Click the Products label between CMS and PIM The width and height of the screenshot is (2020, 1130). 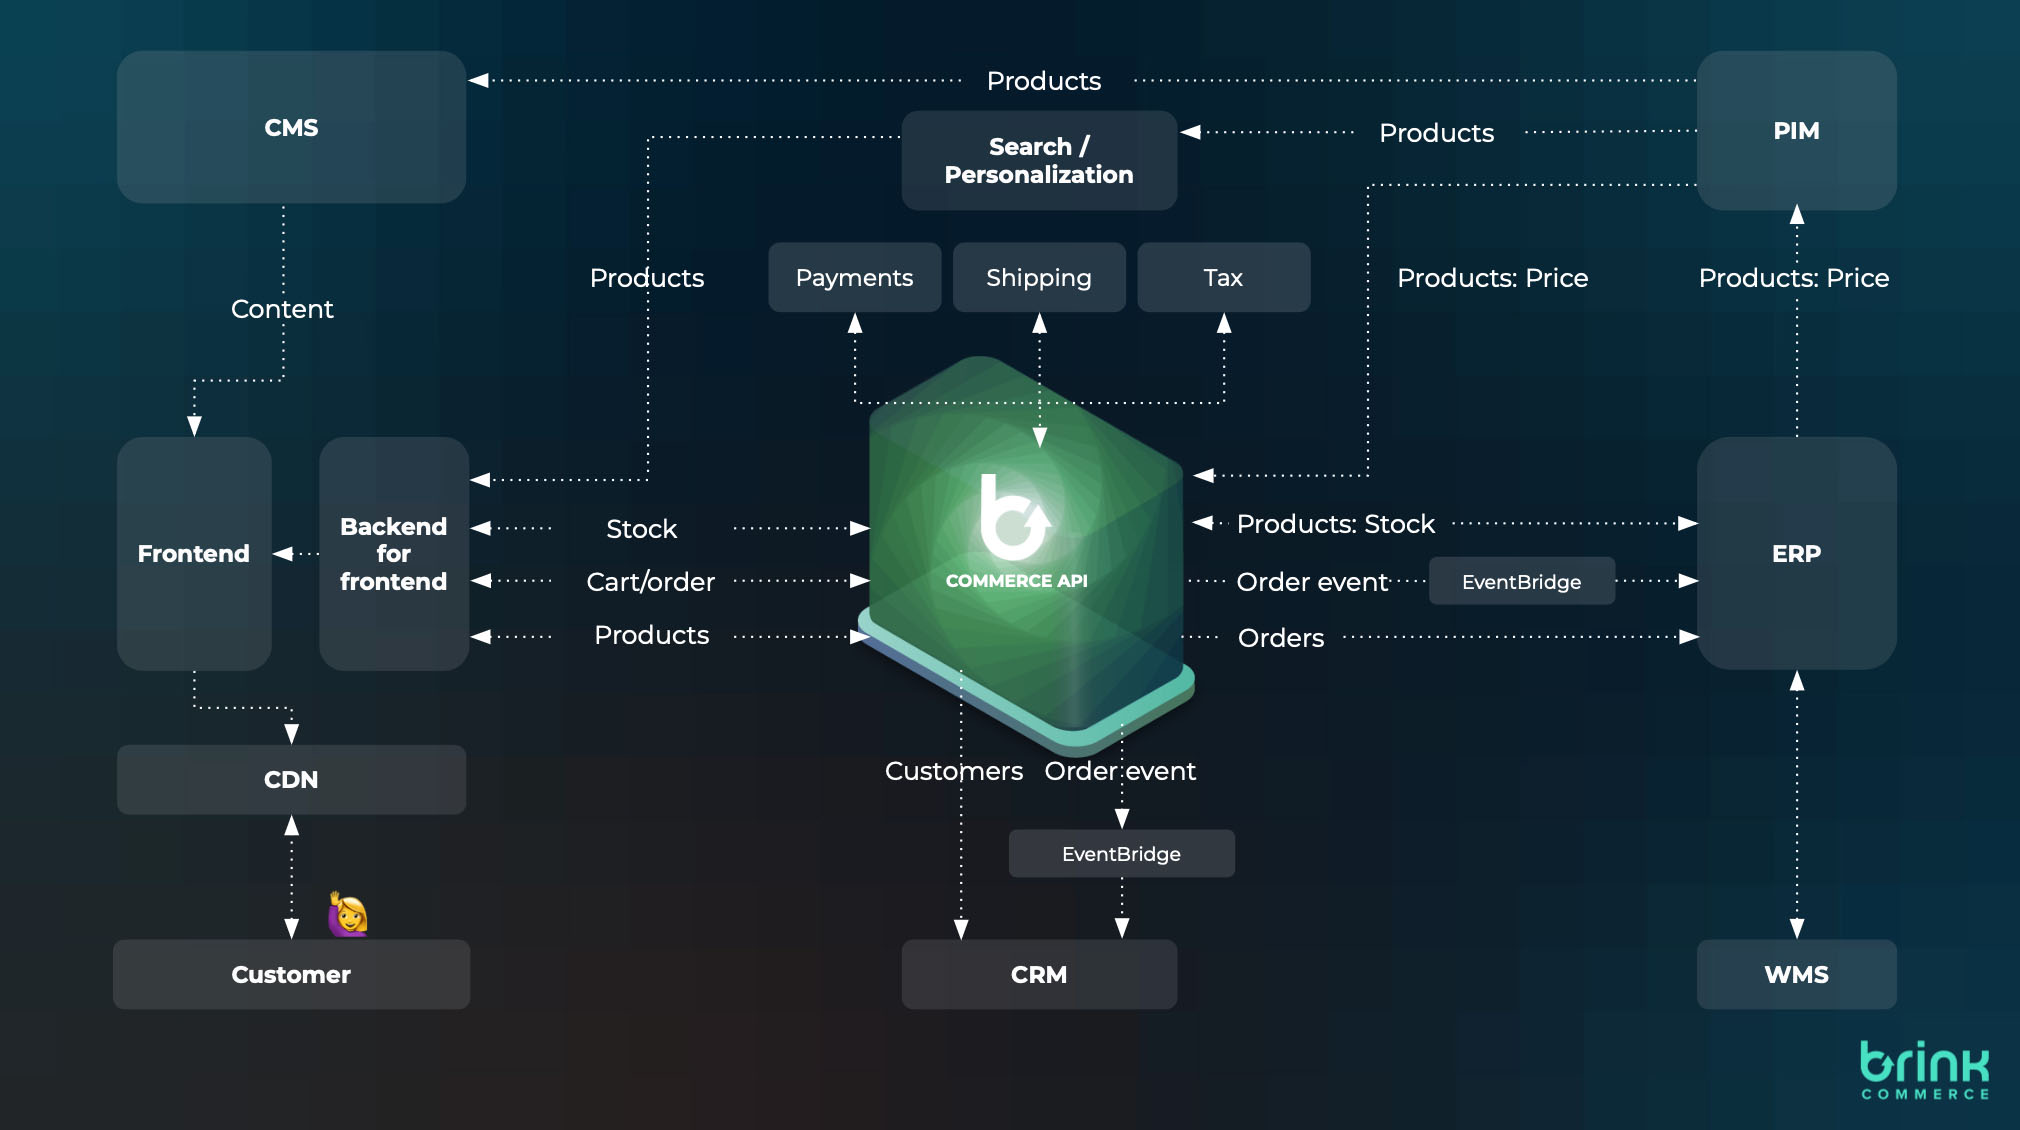1044,81
